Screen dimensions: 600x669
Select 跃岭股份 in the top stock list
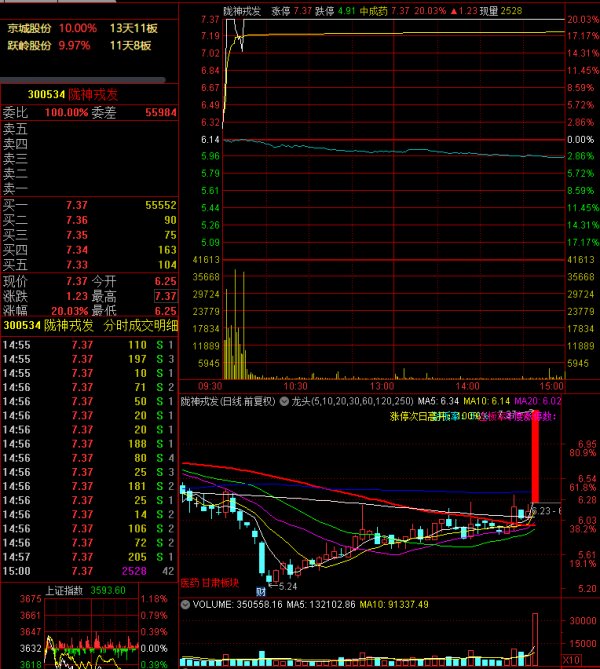29,46
